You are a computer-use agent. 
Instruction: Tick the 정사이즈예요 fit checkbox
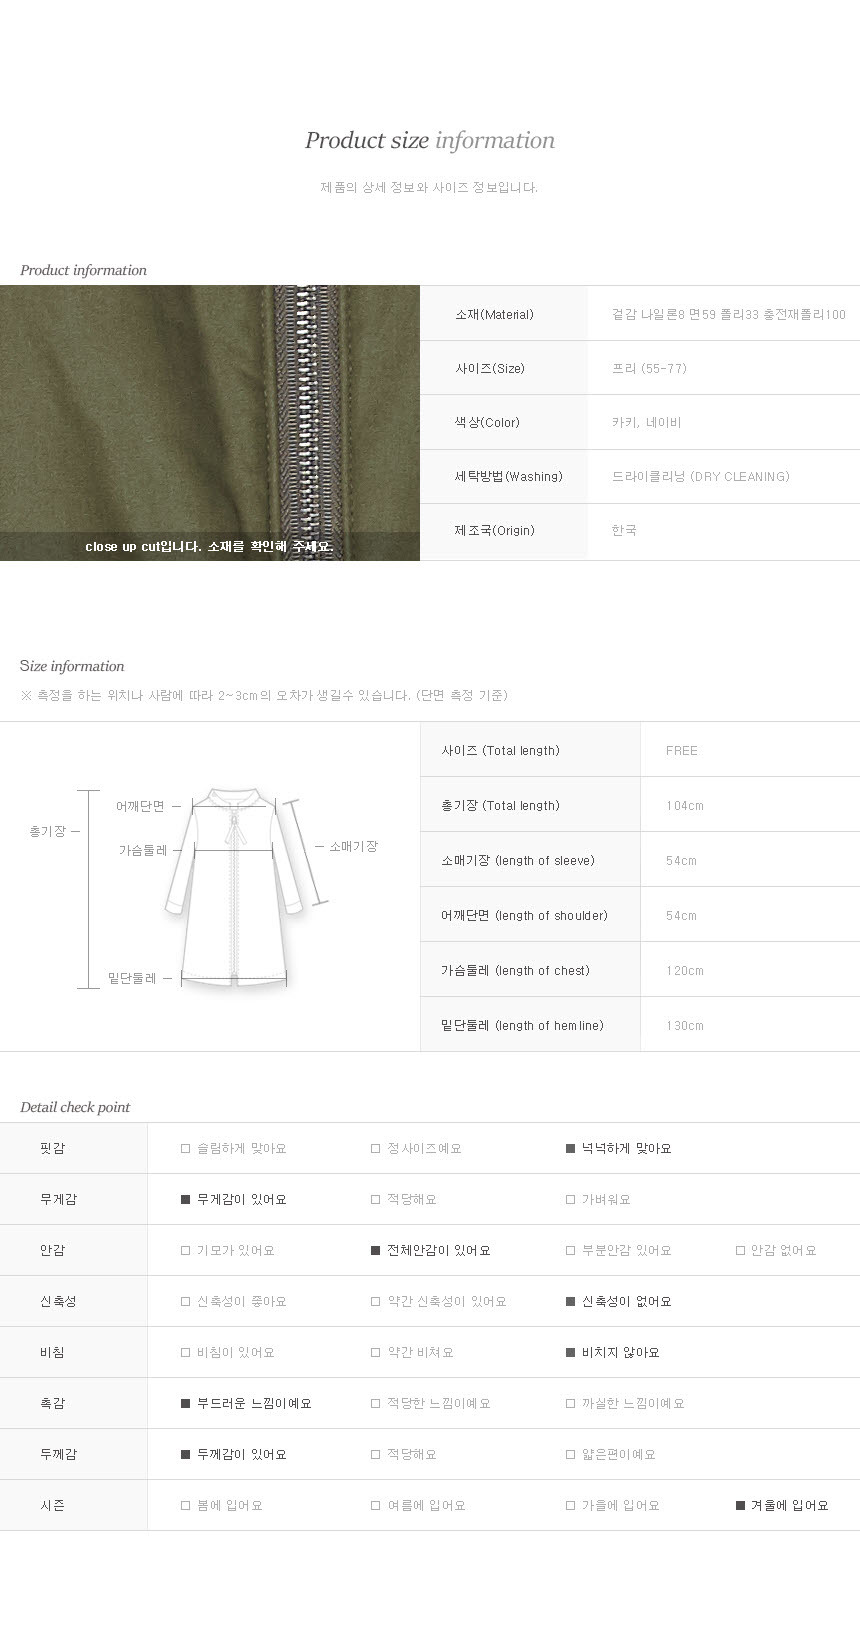click(x=376, y=1149)
